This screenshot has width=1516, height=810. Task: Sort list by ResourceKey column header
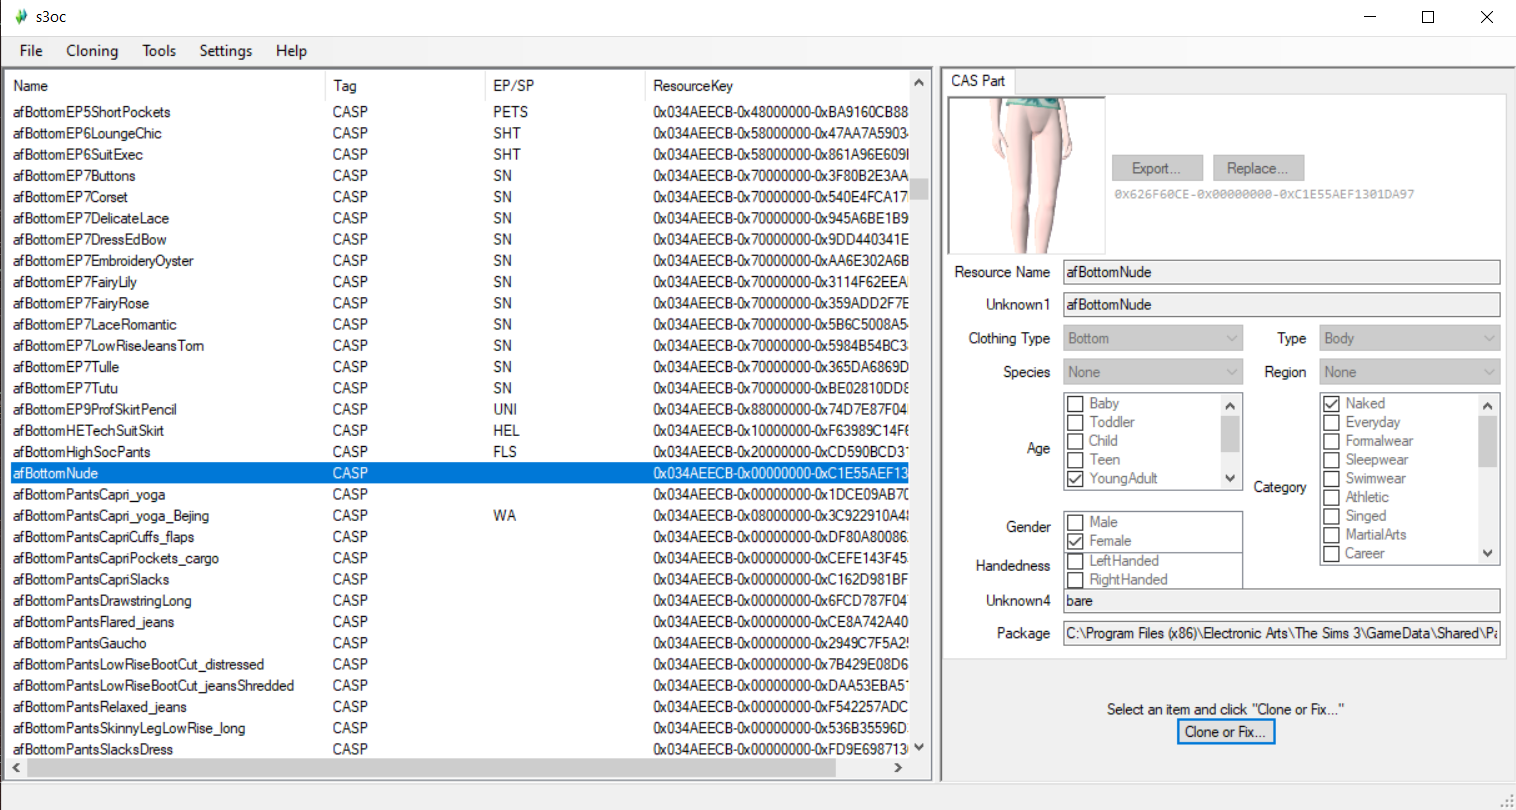point(777,86)
